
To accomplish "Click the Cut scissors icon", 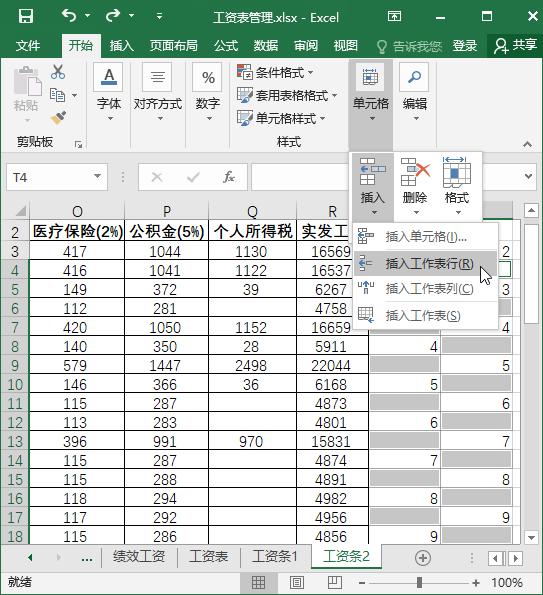I will [58, 72].
